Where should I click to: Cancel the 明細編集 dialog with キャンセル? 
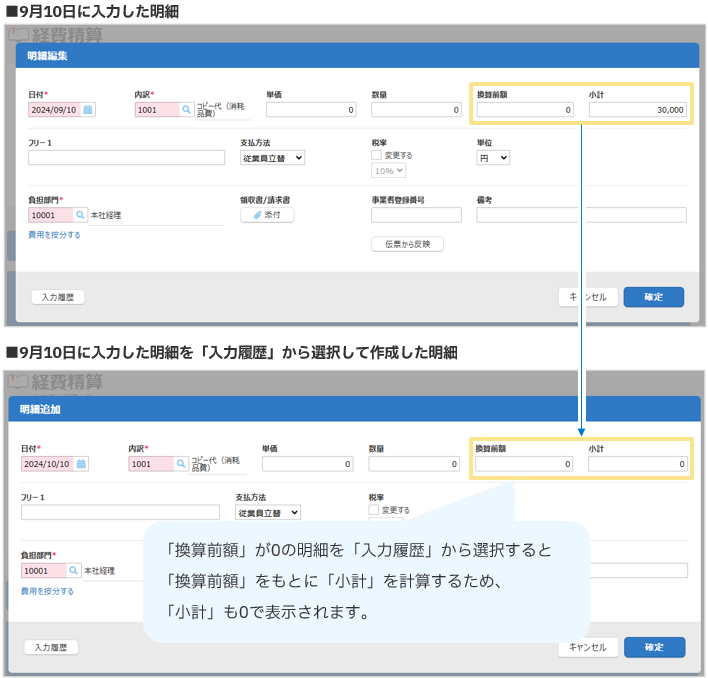coord(587,297)
